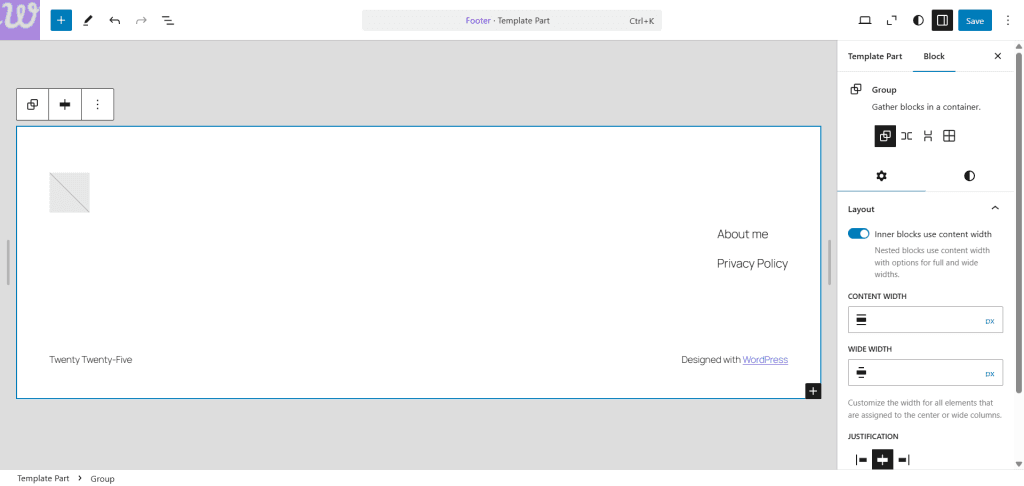Open Content Width px unit dropdown

click(989, 321)
